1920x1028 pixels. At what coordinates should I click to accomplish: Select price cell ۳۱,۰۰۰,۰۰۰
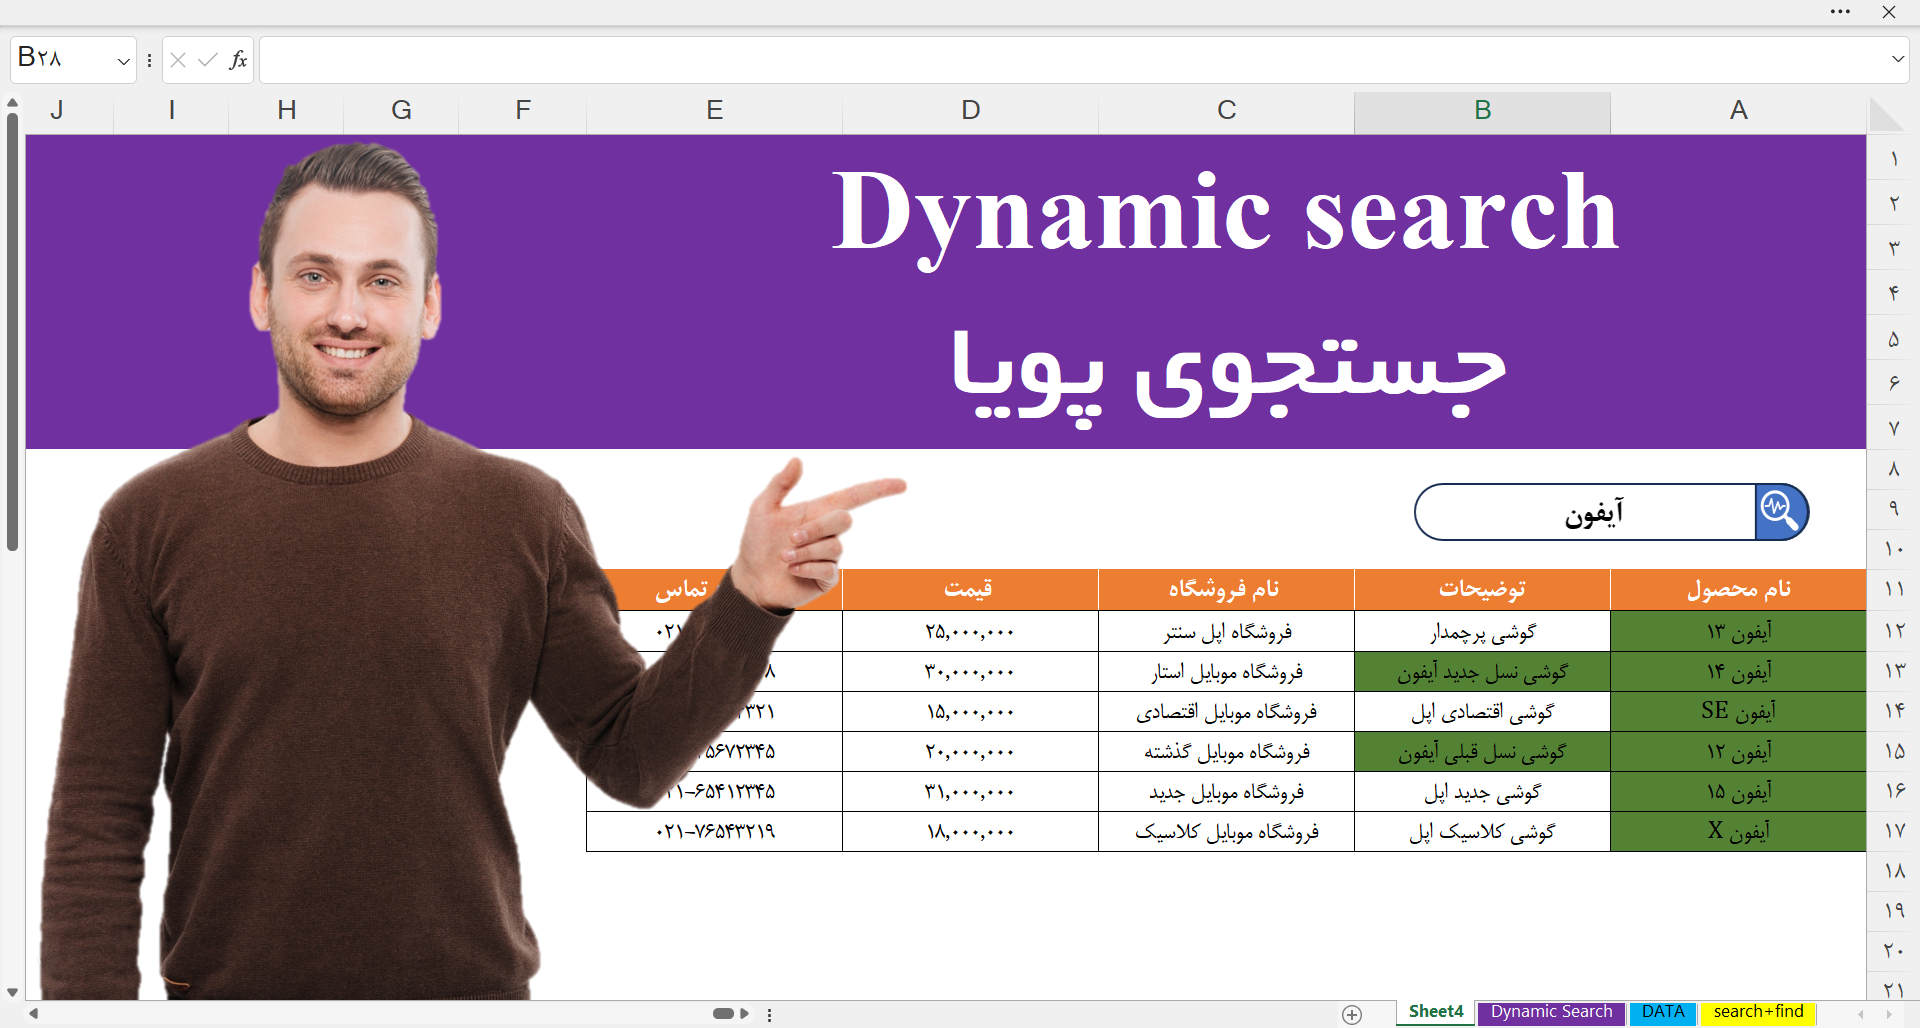pyautogui.click(x=970, y=791)
